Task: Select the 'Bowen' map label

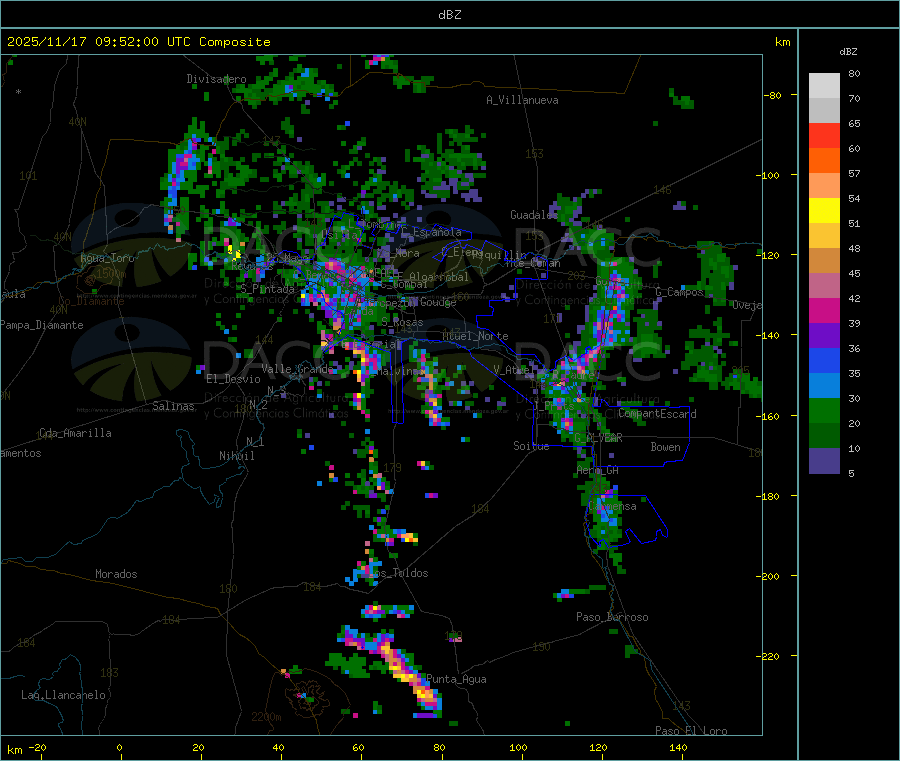Action: 665,446
